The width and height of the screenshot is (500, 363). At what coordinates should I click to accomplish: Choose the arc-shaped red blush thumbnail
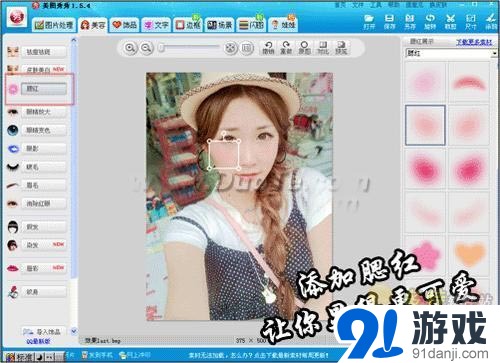[x=469, y=82]
